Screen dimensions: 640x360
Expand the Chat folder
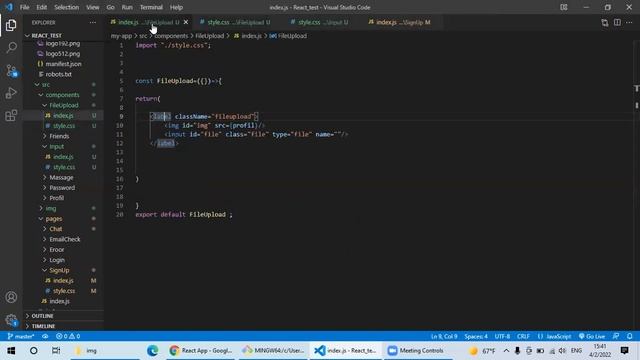click(56, 229)
